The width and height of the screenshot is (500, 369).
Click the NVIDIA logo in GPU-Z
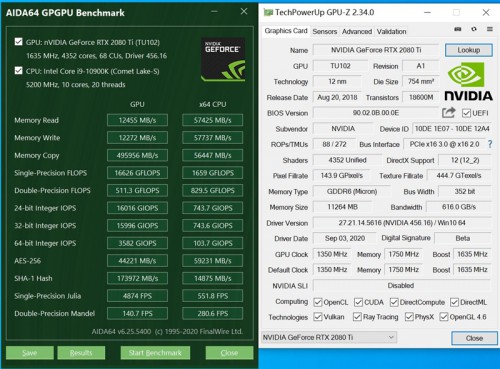click(x=468, y=82)
